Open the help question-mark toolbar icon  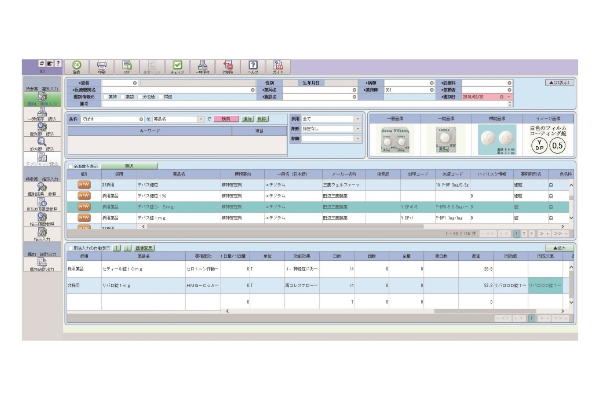pos(253,66)
